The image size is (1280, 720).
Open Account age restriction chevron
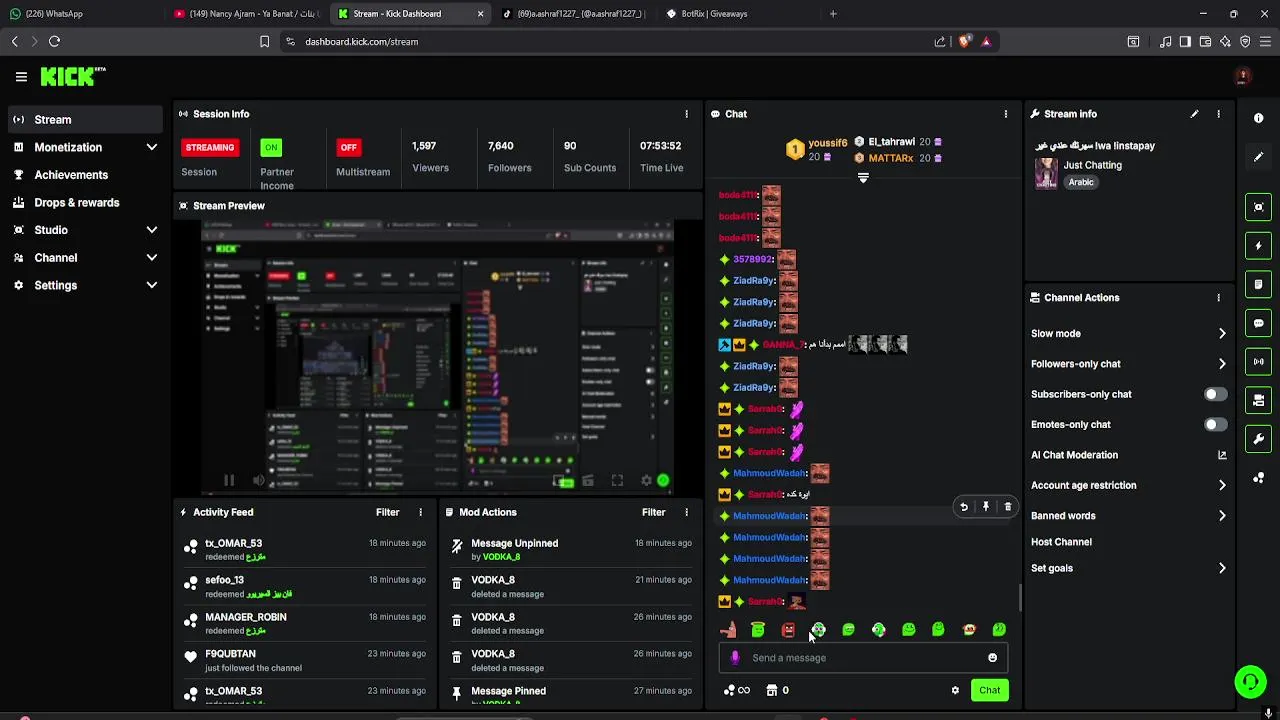click(1221, 485)
